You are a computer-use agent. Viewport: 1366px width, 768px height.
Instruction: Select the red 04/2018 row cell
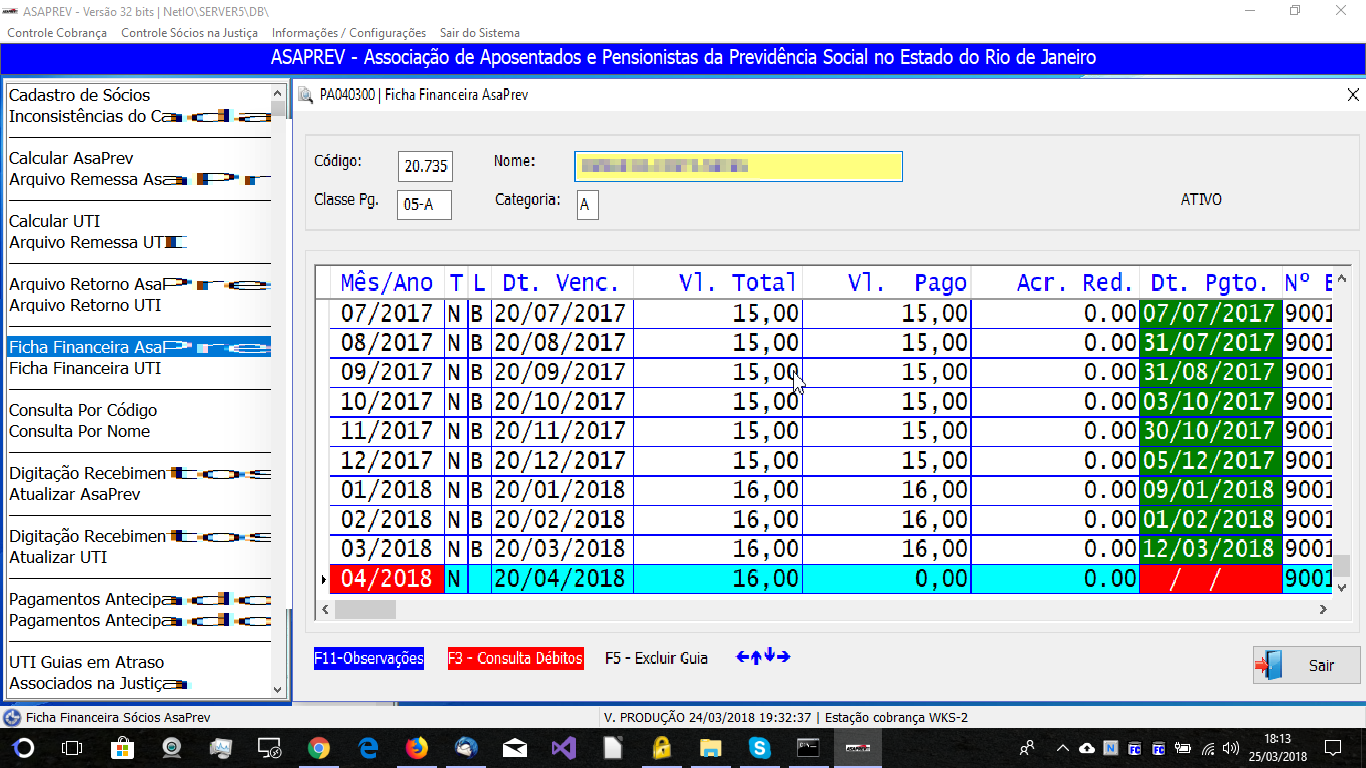point(387,579)
